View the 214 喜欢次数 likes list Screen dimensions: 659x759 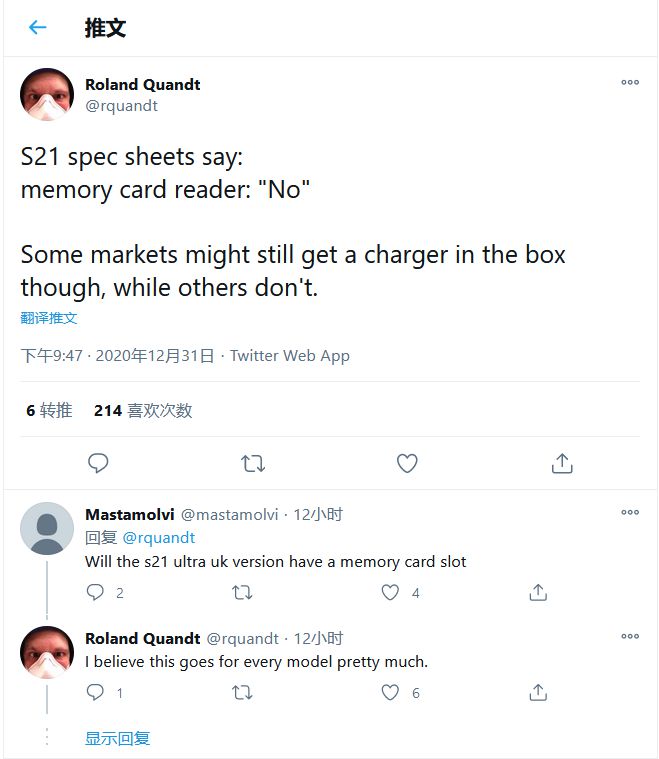point(143,410)
